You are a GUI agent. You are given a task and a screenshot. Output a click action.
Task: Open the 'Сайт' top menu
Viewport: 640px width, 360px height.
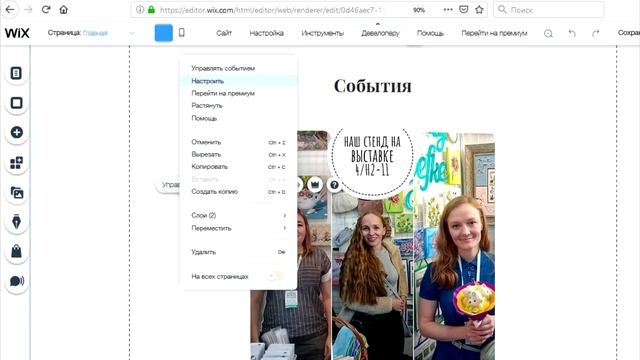[224, 33]
